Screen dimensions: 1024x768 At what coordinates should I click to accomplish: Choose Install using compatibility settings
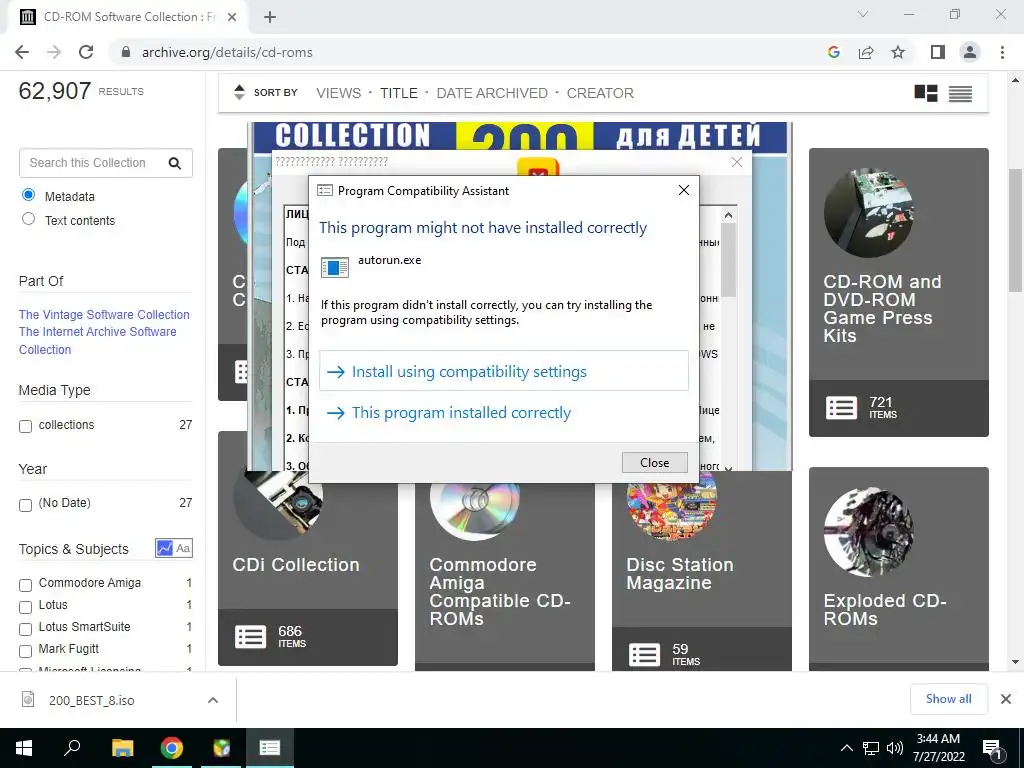504,371
